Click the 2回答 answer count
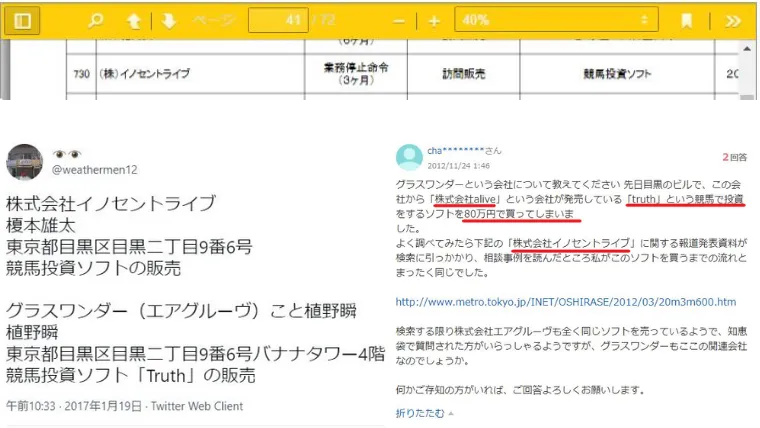Image resolution: width=760 pixels, height=428 pixels. (x=734, y=157)
